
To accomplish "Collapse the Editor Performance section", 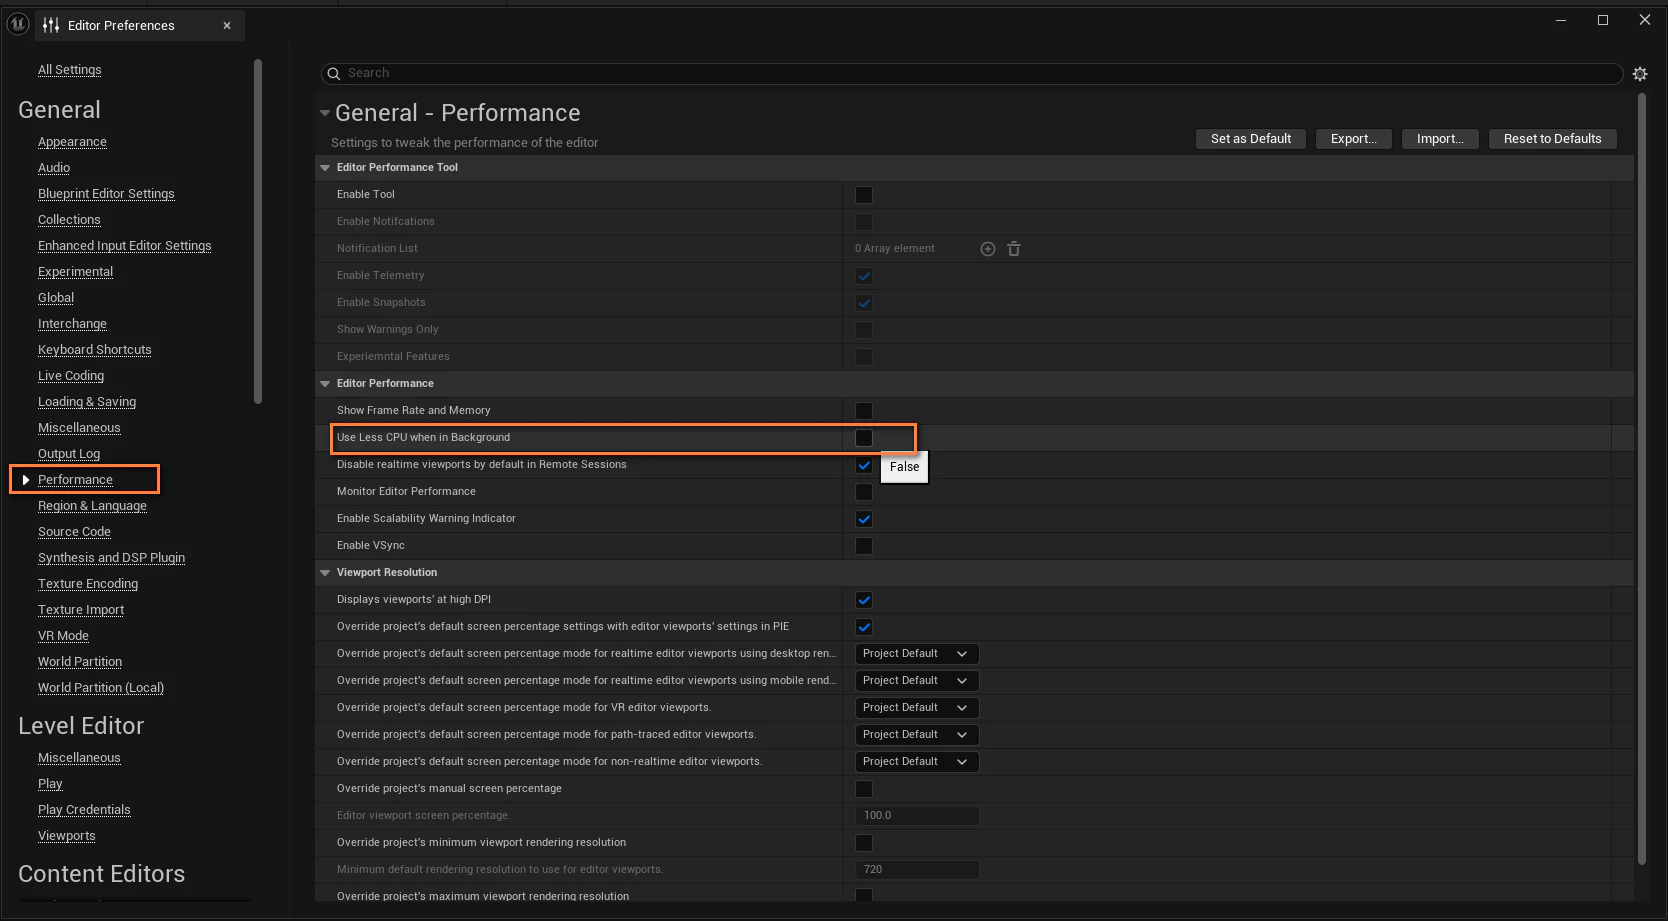I will [x=325, y=384].
